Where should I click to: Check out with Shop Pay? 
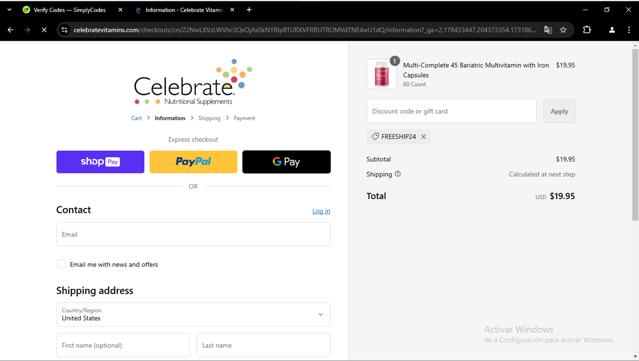(100, 162)
